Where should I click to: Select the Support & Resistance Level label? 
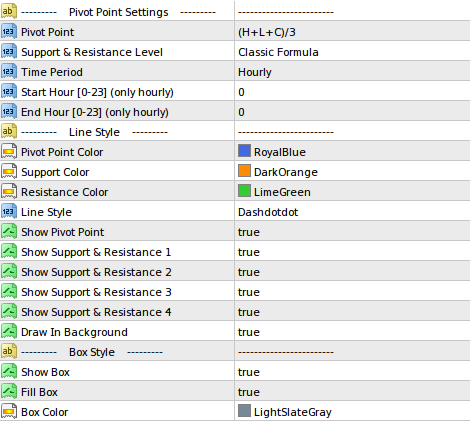coord(92,52)
